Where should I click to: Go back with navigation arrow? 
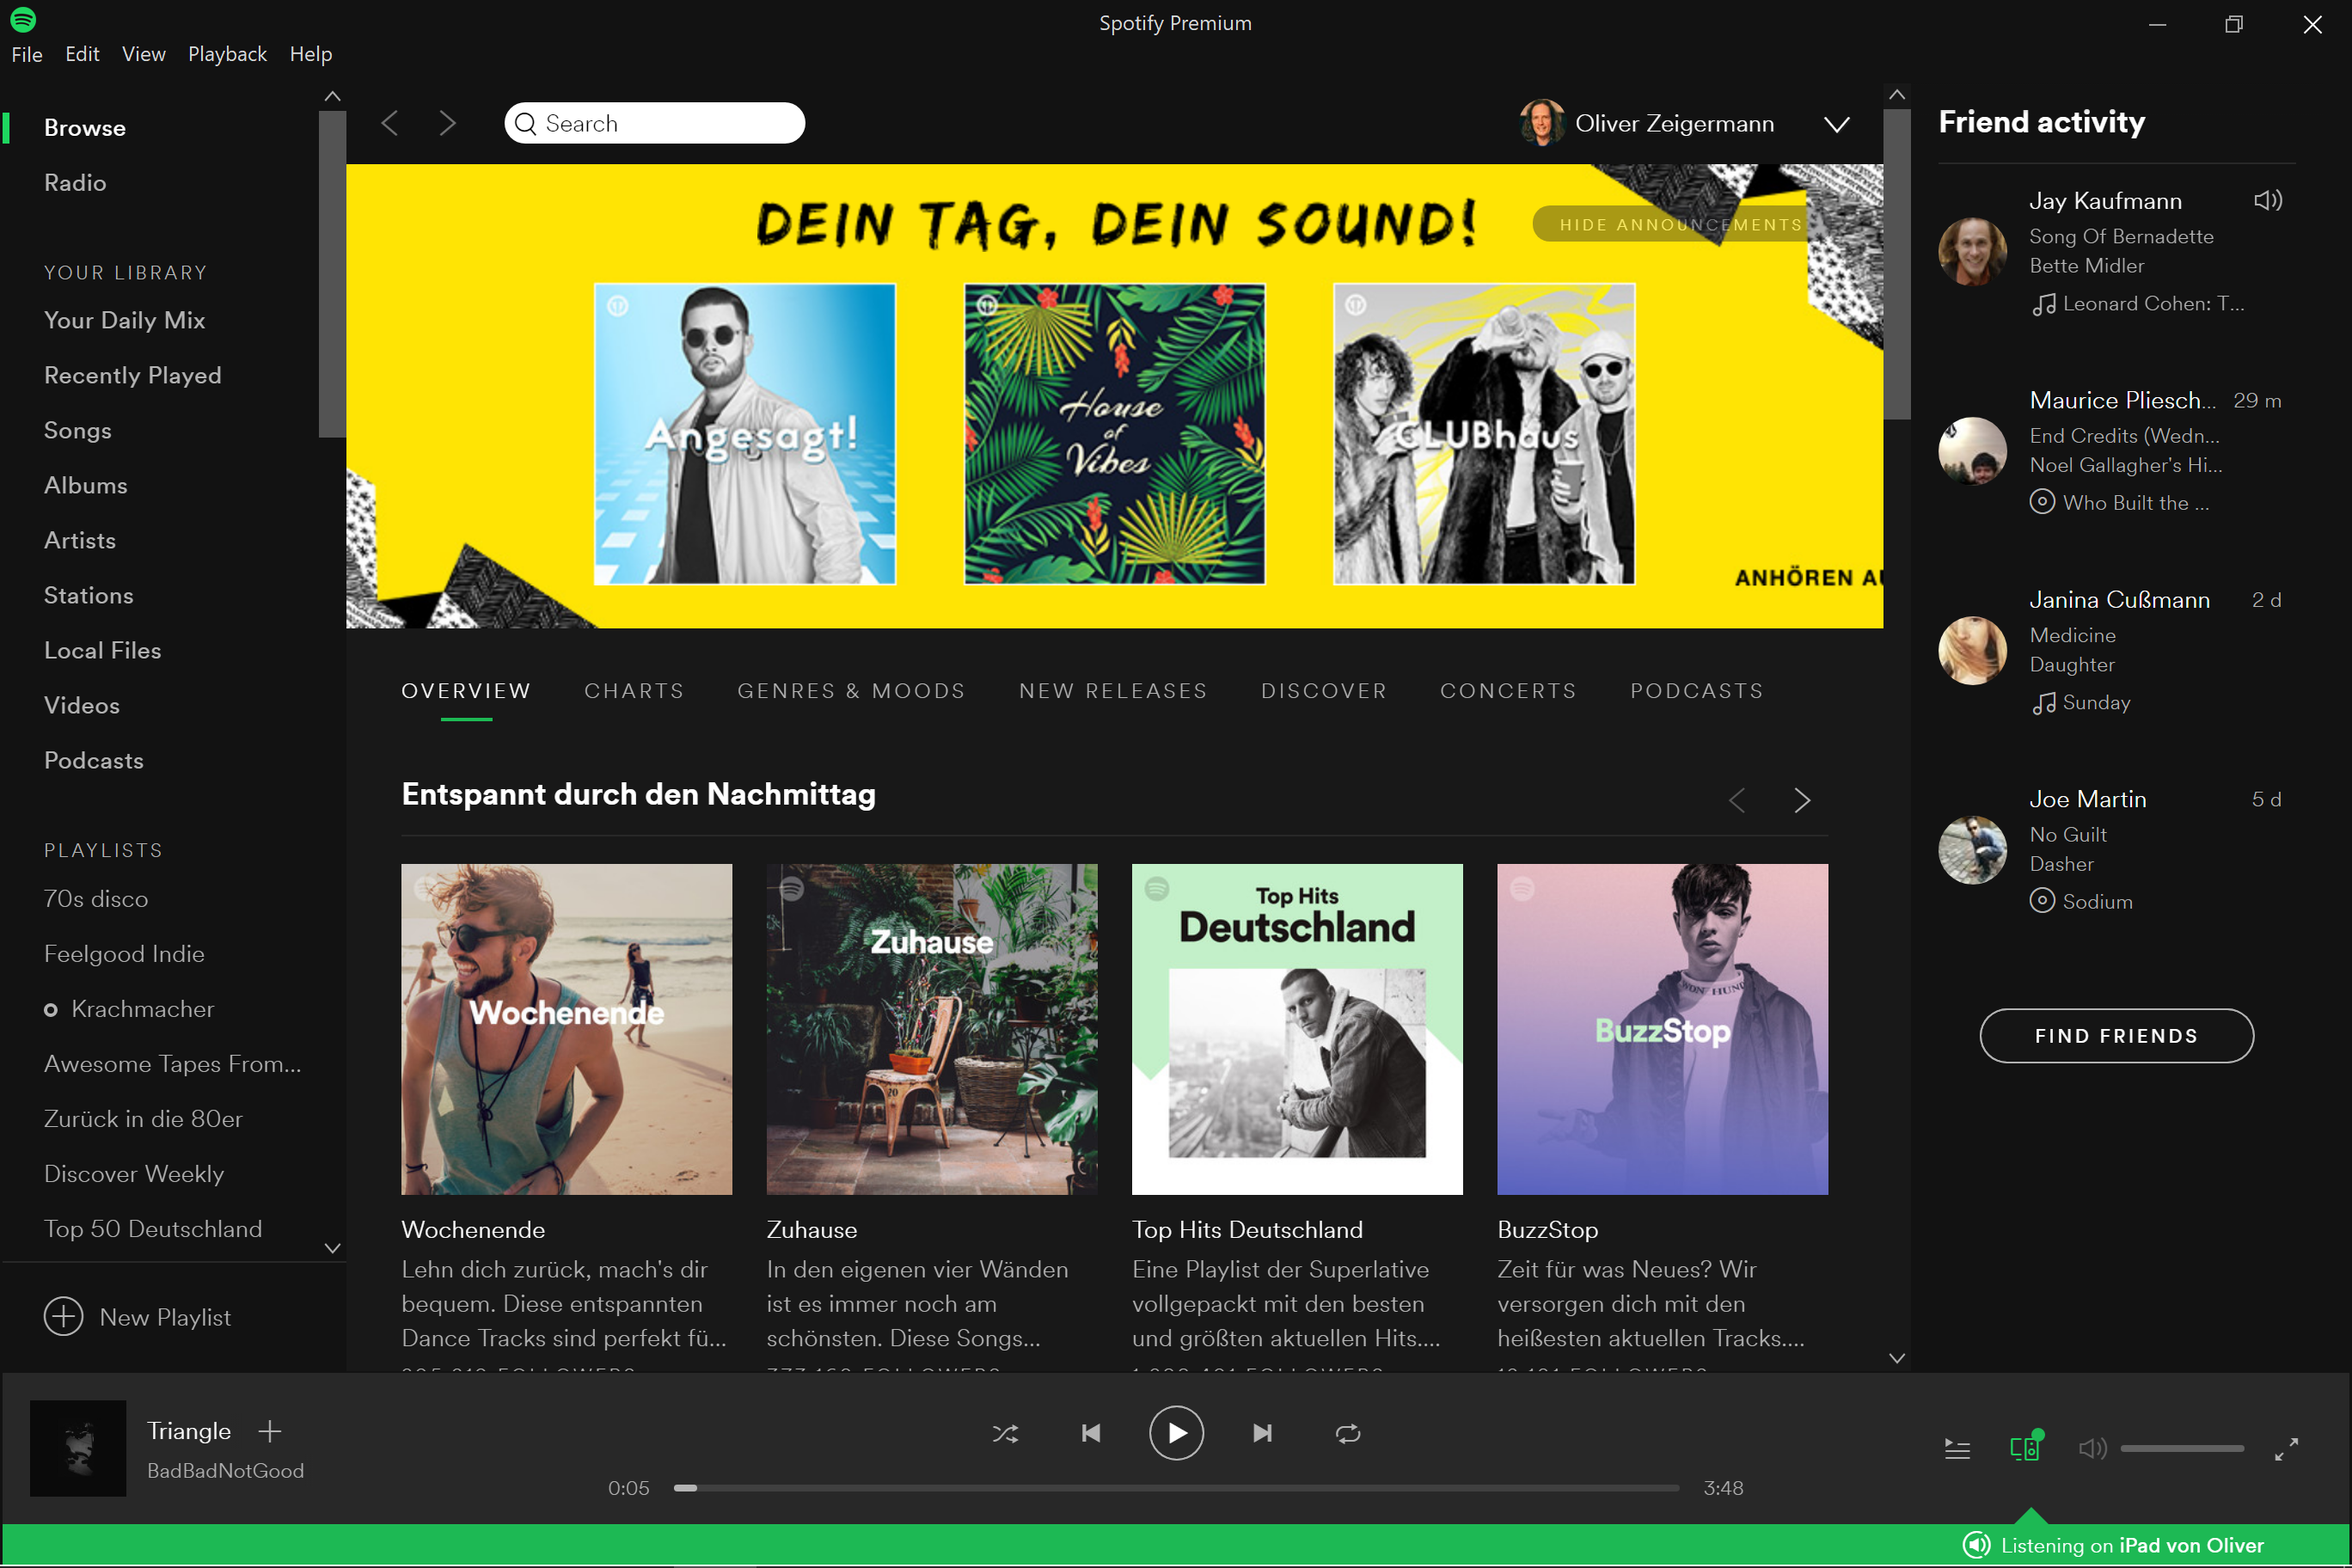point(390,123)
